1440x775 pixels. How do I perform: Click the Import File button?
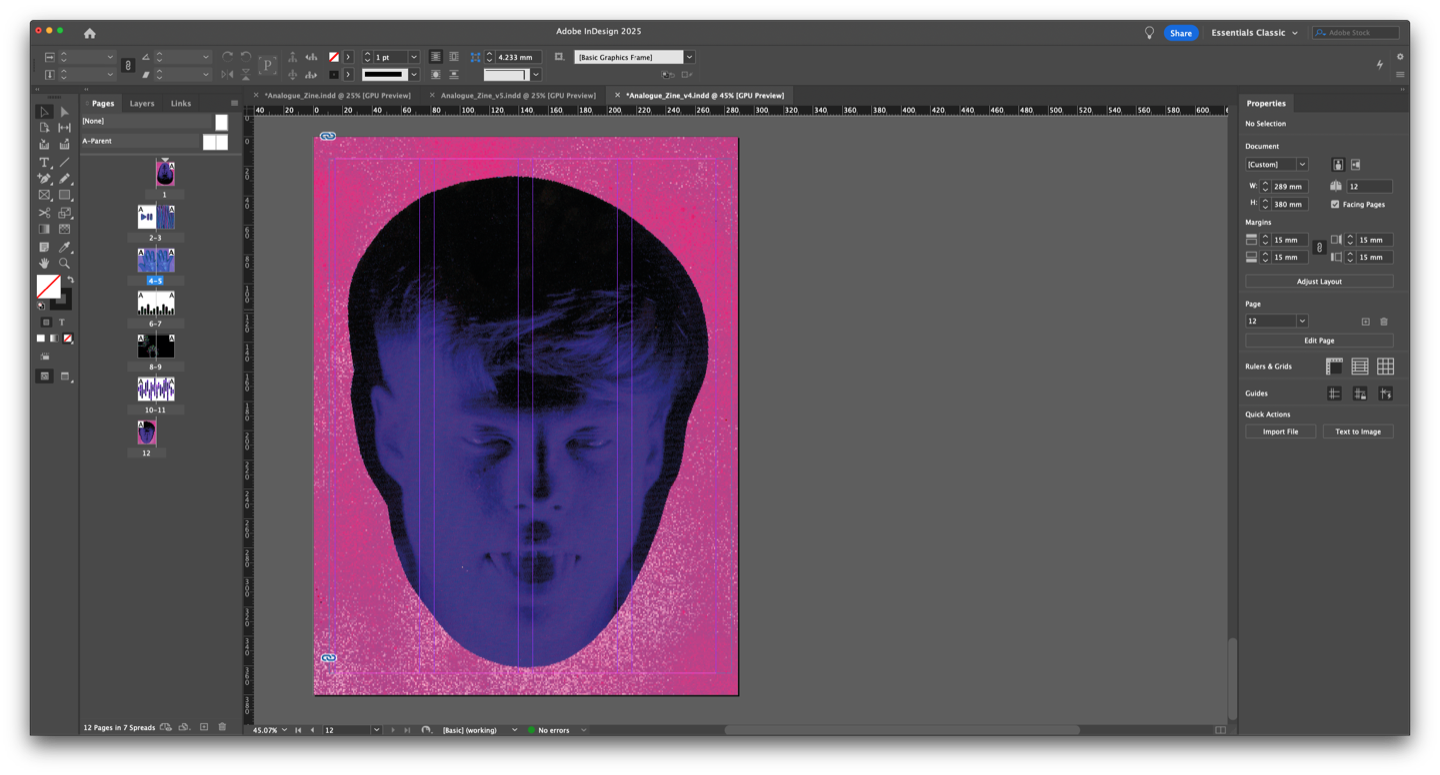(1280, 432)
